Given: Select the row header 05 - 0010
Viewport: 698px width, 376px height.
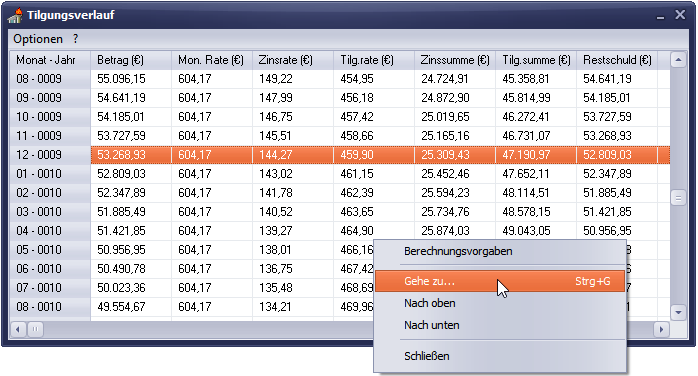Looking at the screenshot, I should click(x=50, y=250).
